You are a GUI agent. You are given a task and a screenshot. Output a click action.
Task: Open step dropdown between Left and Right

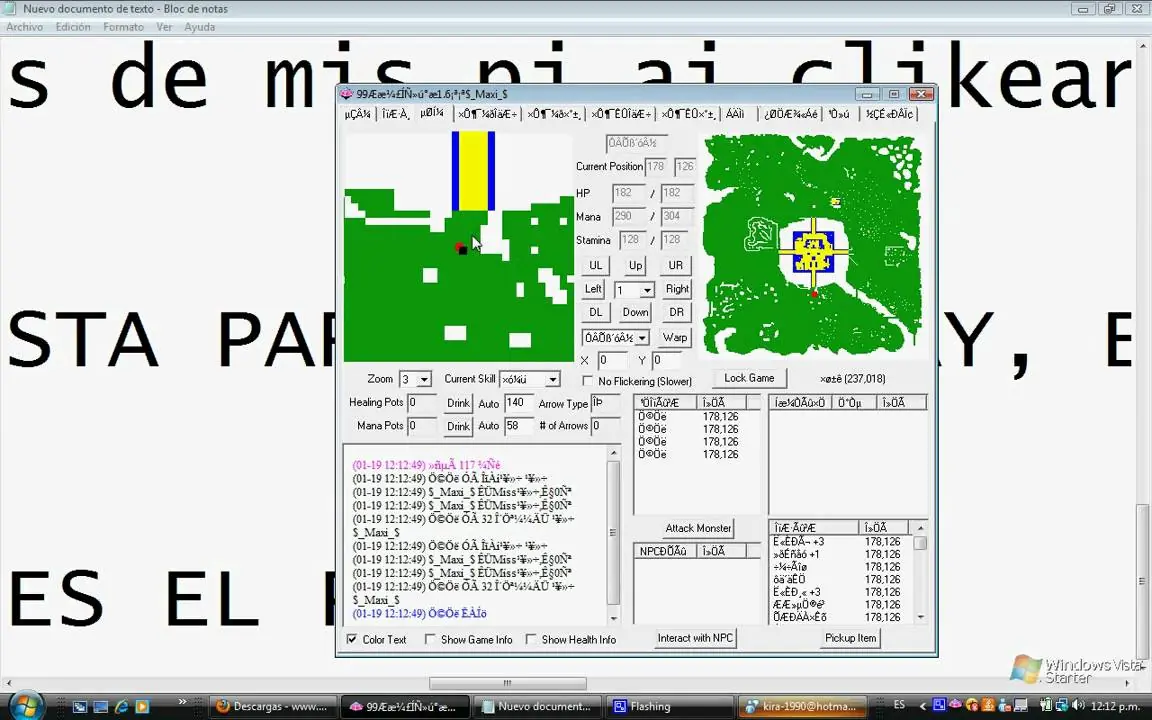(x=647, y=290)
